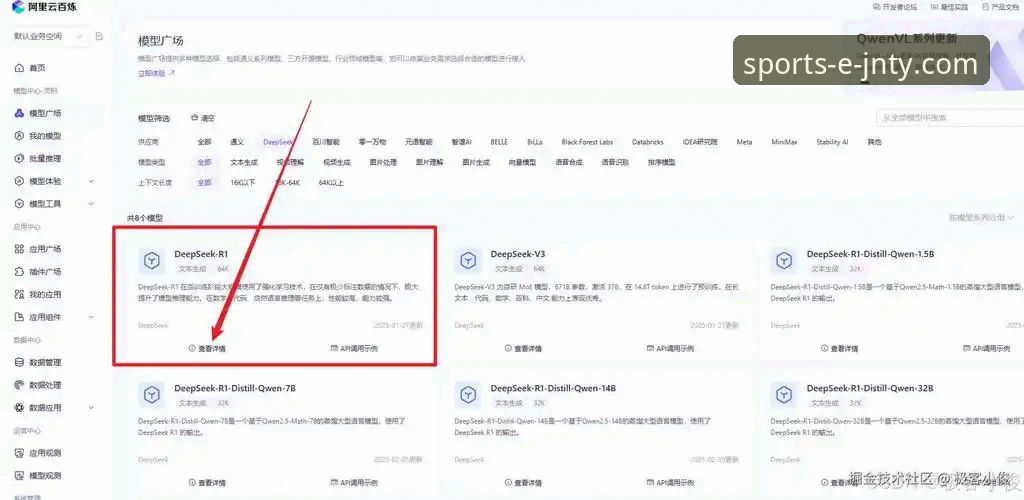Filter suppliers by 百川智能
Viewport: 1024px width, 500px height.
coord(326,142)
